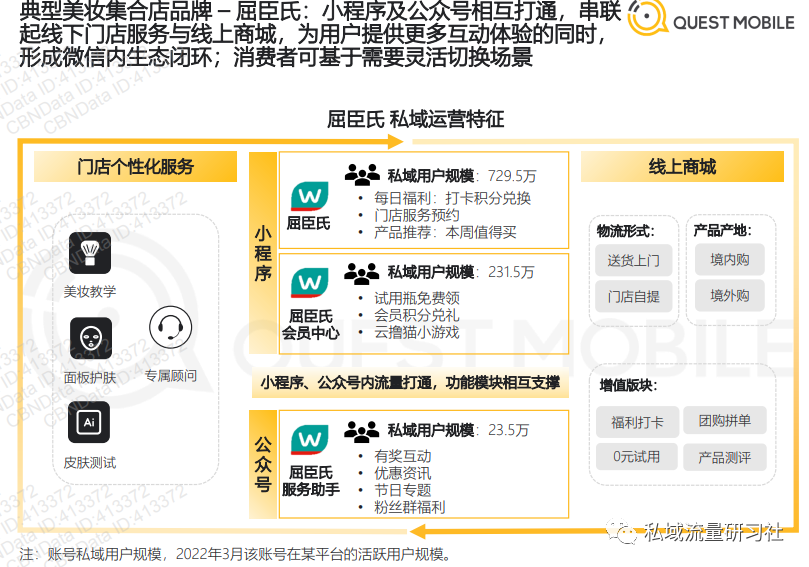Click the text 美妆教学
Viewport: 809px width, 567px height.
coord(90,291)
